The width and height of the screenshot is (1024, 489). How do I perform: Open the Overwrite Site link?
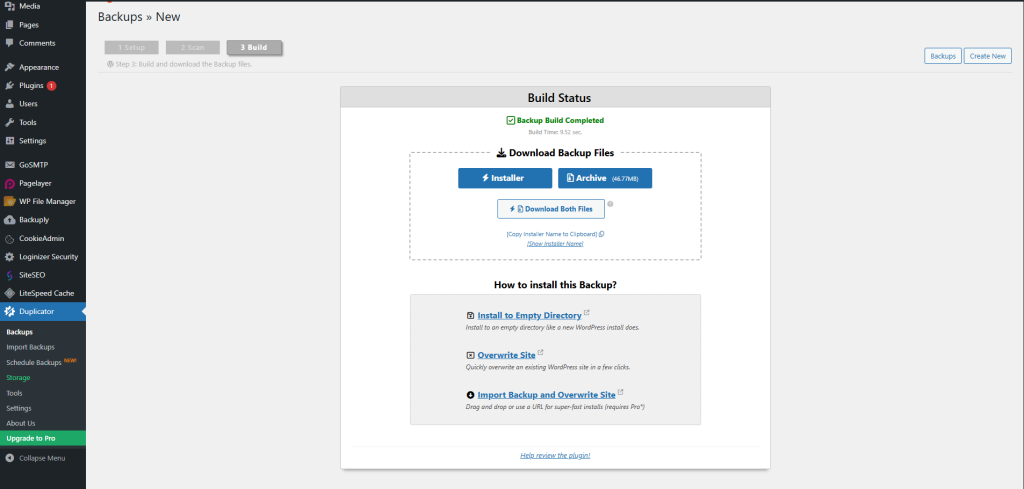click(507, 355)
